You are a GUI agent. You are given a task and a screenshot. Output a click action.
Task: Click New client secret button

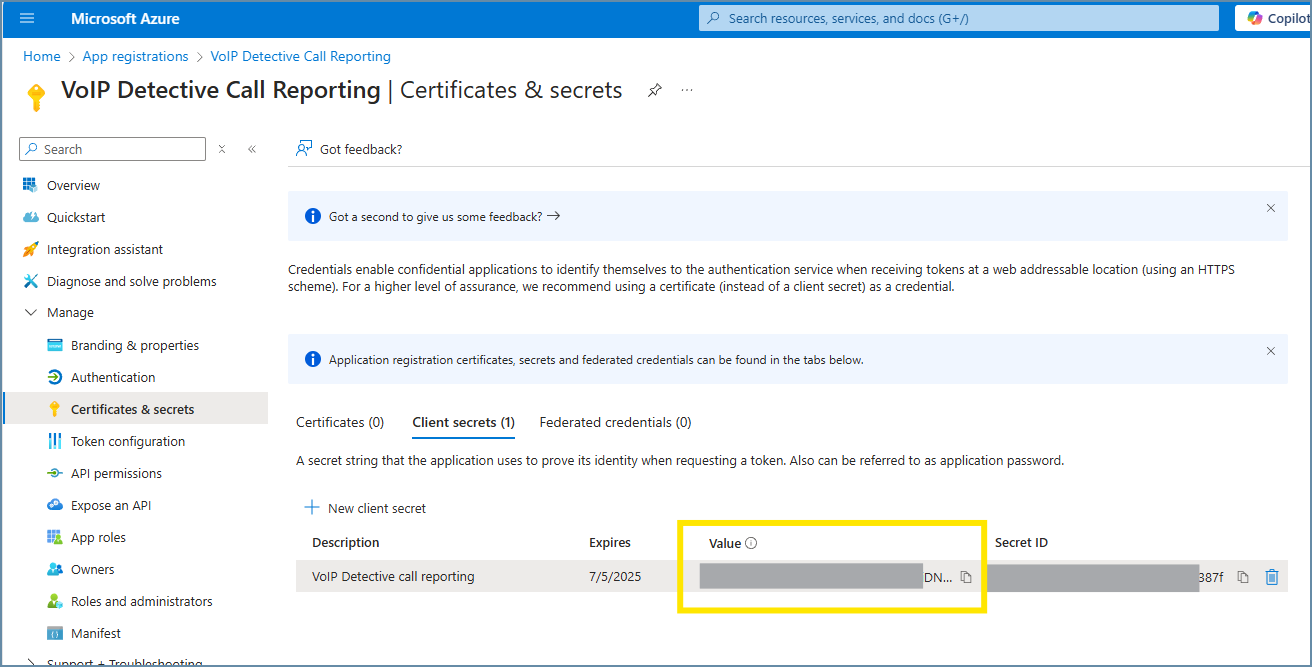tap(365, 508)
